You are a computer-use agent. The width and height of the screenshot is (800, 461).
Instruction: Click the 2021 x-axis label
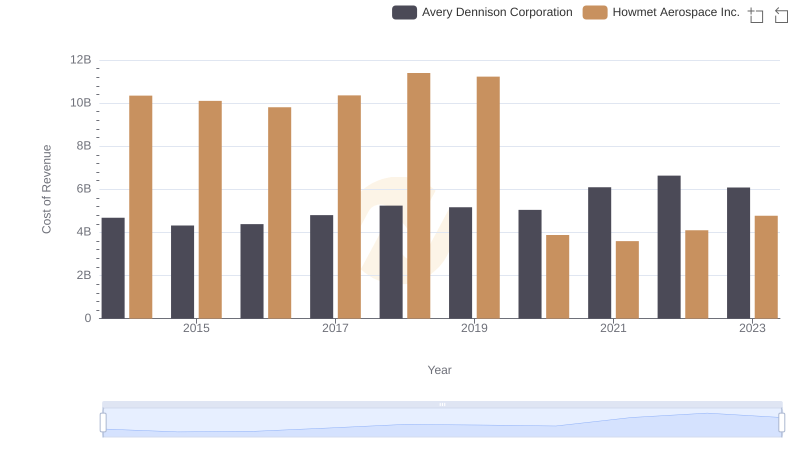click(x=613, y=328)
